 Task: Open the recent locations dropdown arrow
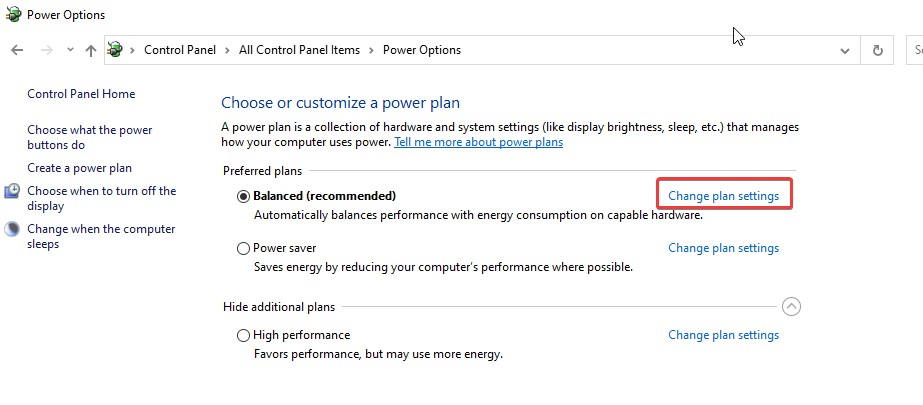(71, 50)
